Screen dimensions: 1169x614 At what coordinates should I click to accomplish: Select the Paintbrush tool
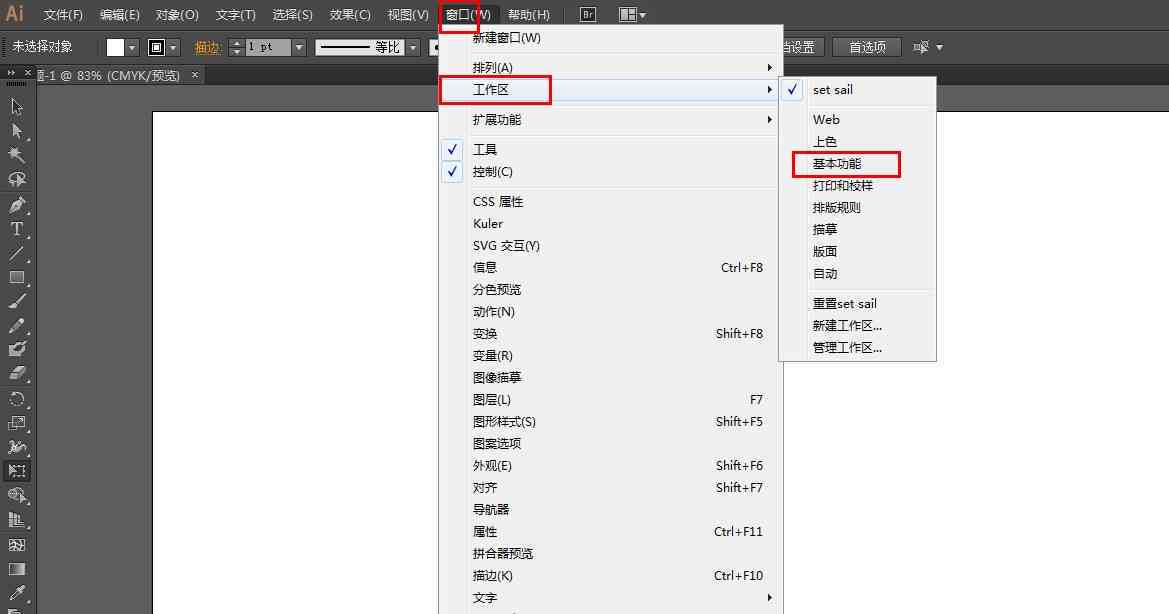[17, 301]
